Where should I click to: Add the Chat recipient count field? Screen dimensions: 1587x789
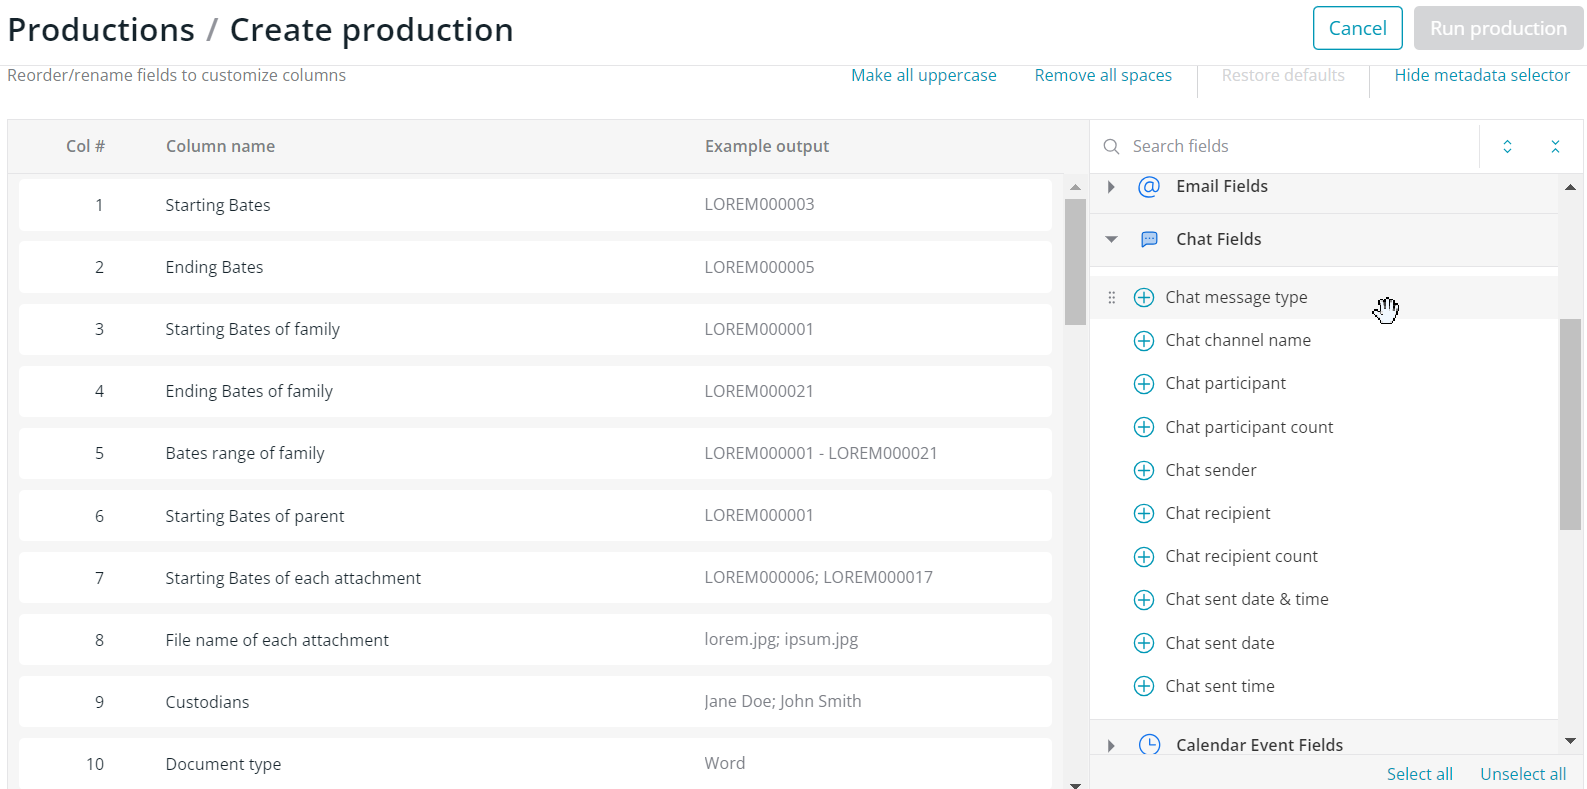pyautogui.click(x=1144, y=556)
